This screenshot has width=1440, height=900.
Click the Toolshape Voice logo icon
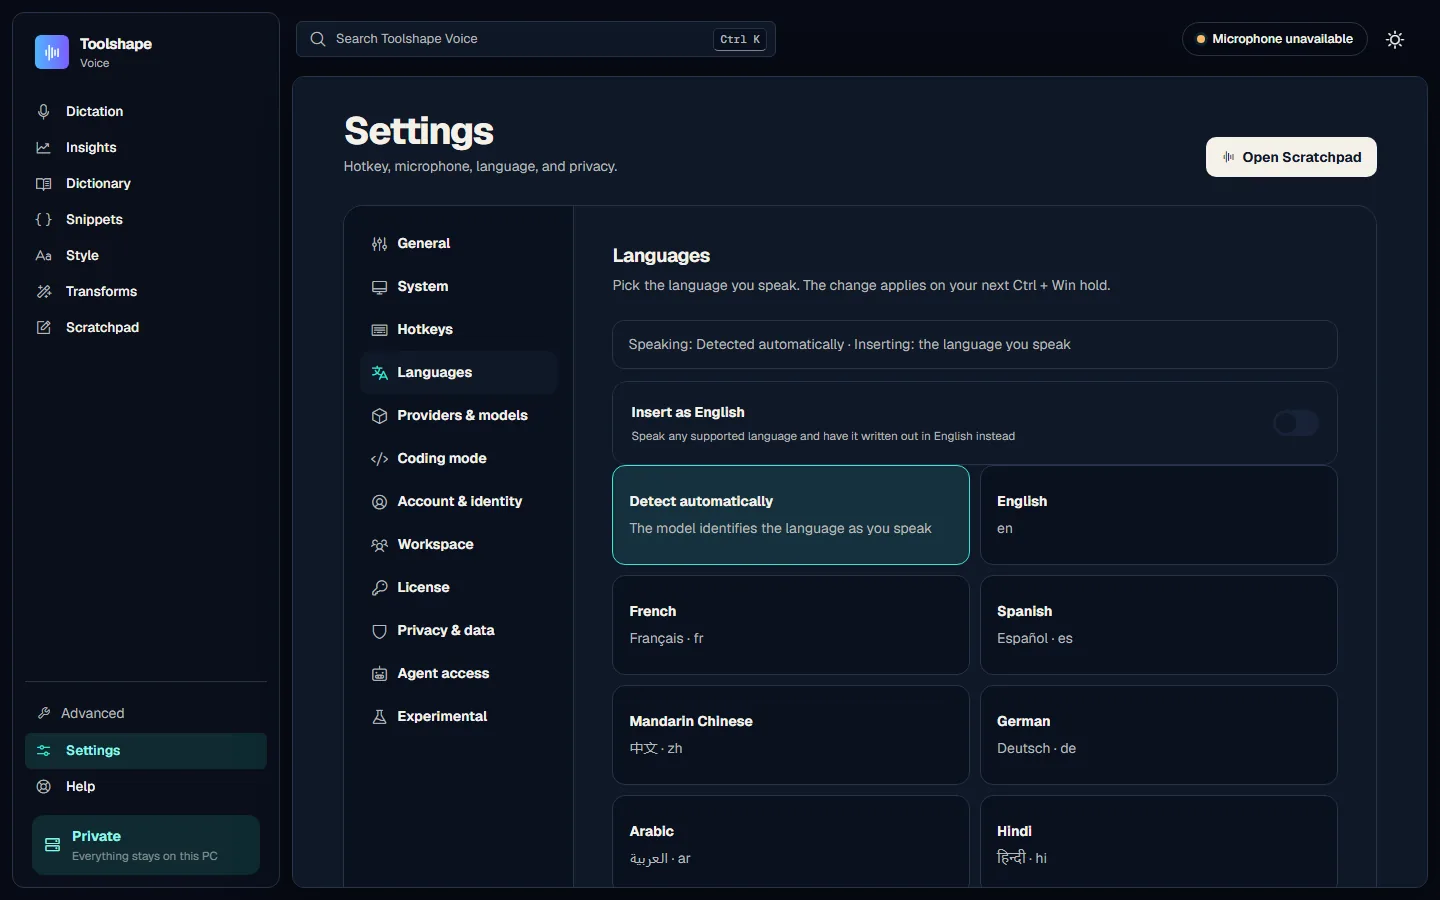point(52,52)
